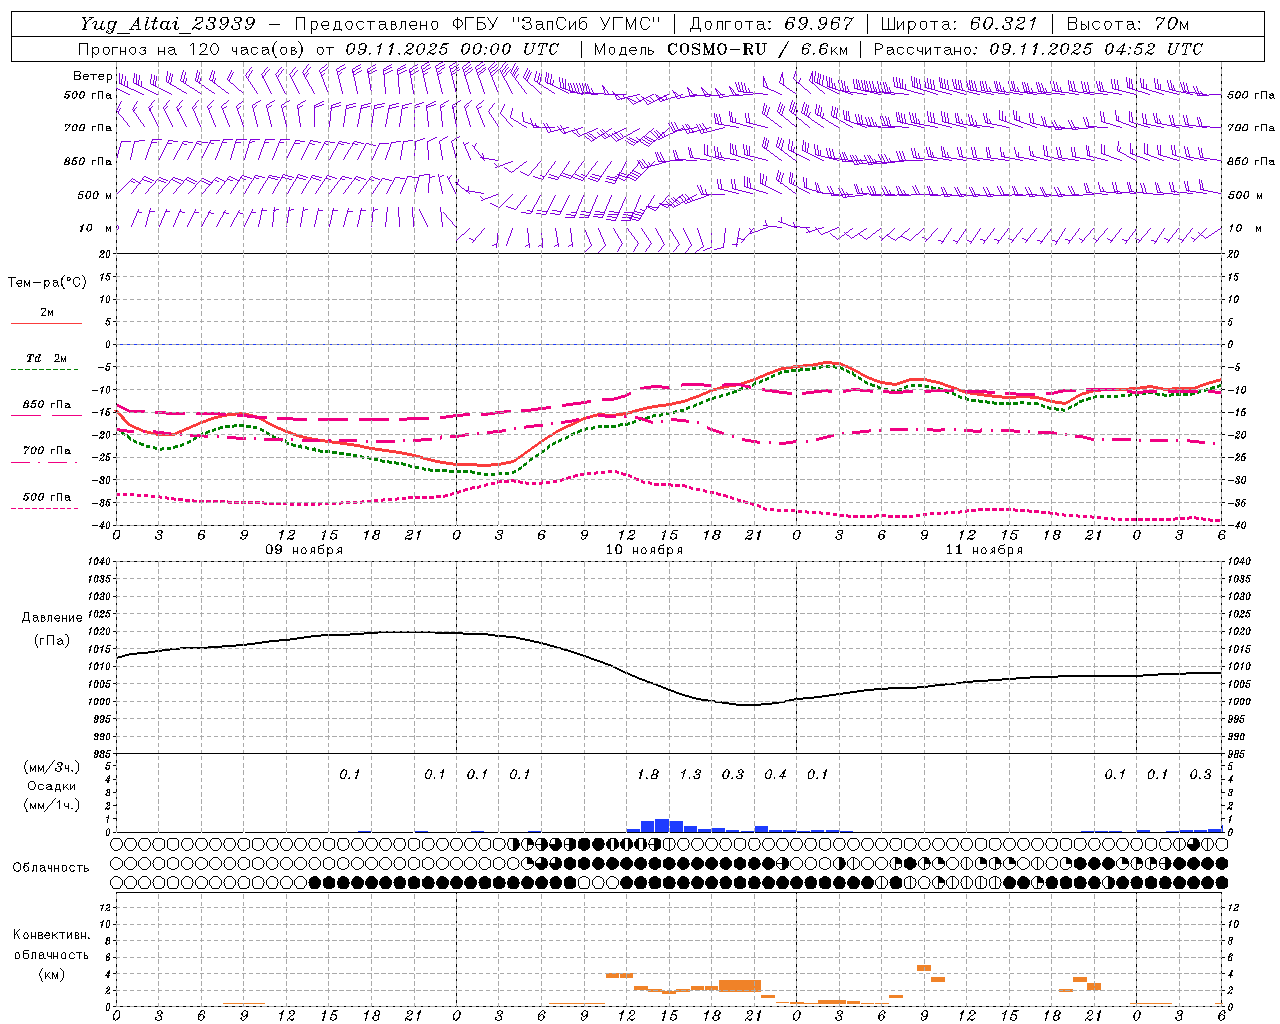Select the Модель COSMO-RU / 6.6км label

tap(721, 49)
